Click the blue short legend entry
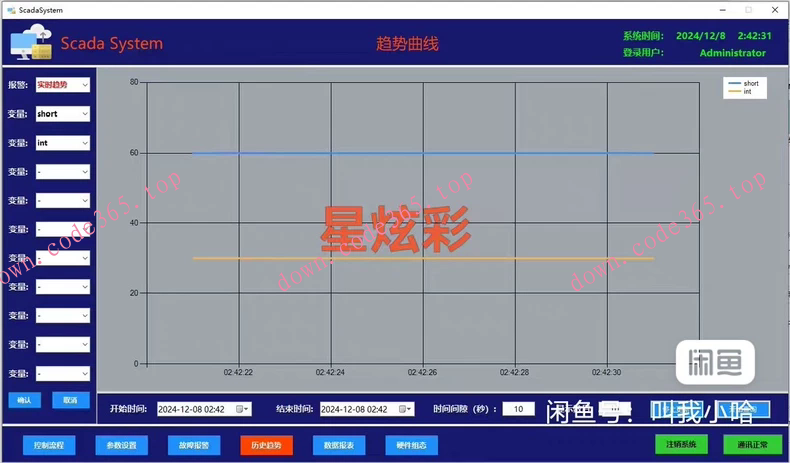This screenshot has height=463, width=790. [x=744, y=84]
